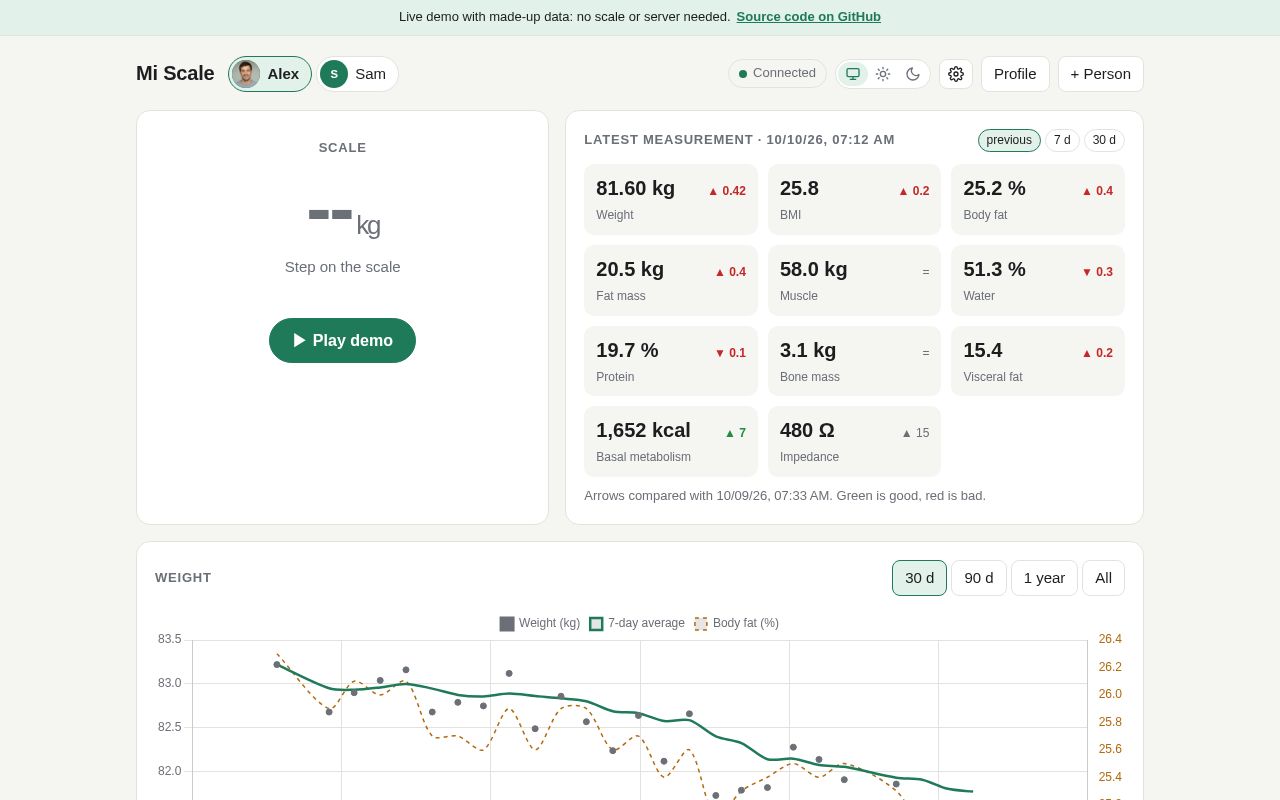Image resolution: width=1280 pixels, height=800 pixels.
Task: Select the 20.5 kg Fat mass card
Action: pos(671,280)
